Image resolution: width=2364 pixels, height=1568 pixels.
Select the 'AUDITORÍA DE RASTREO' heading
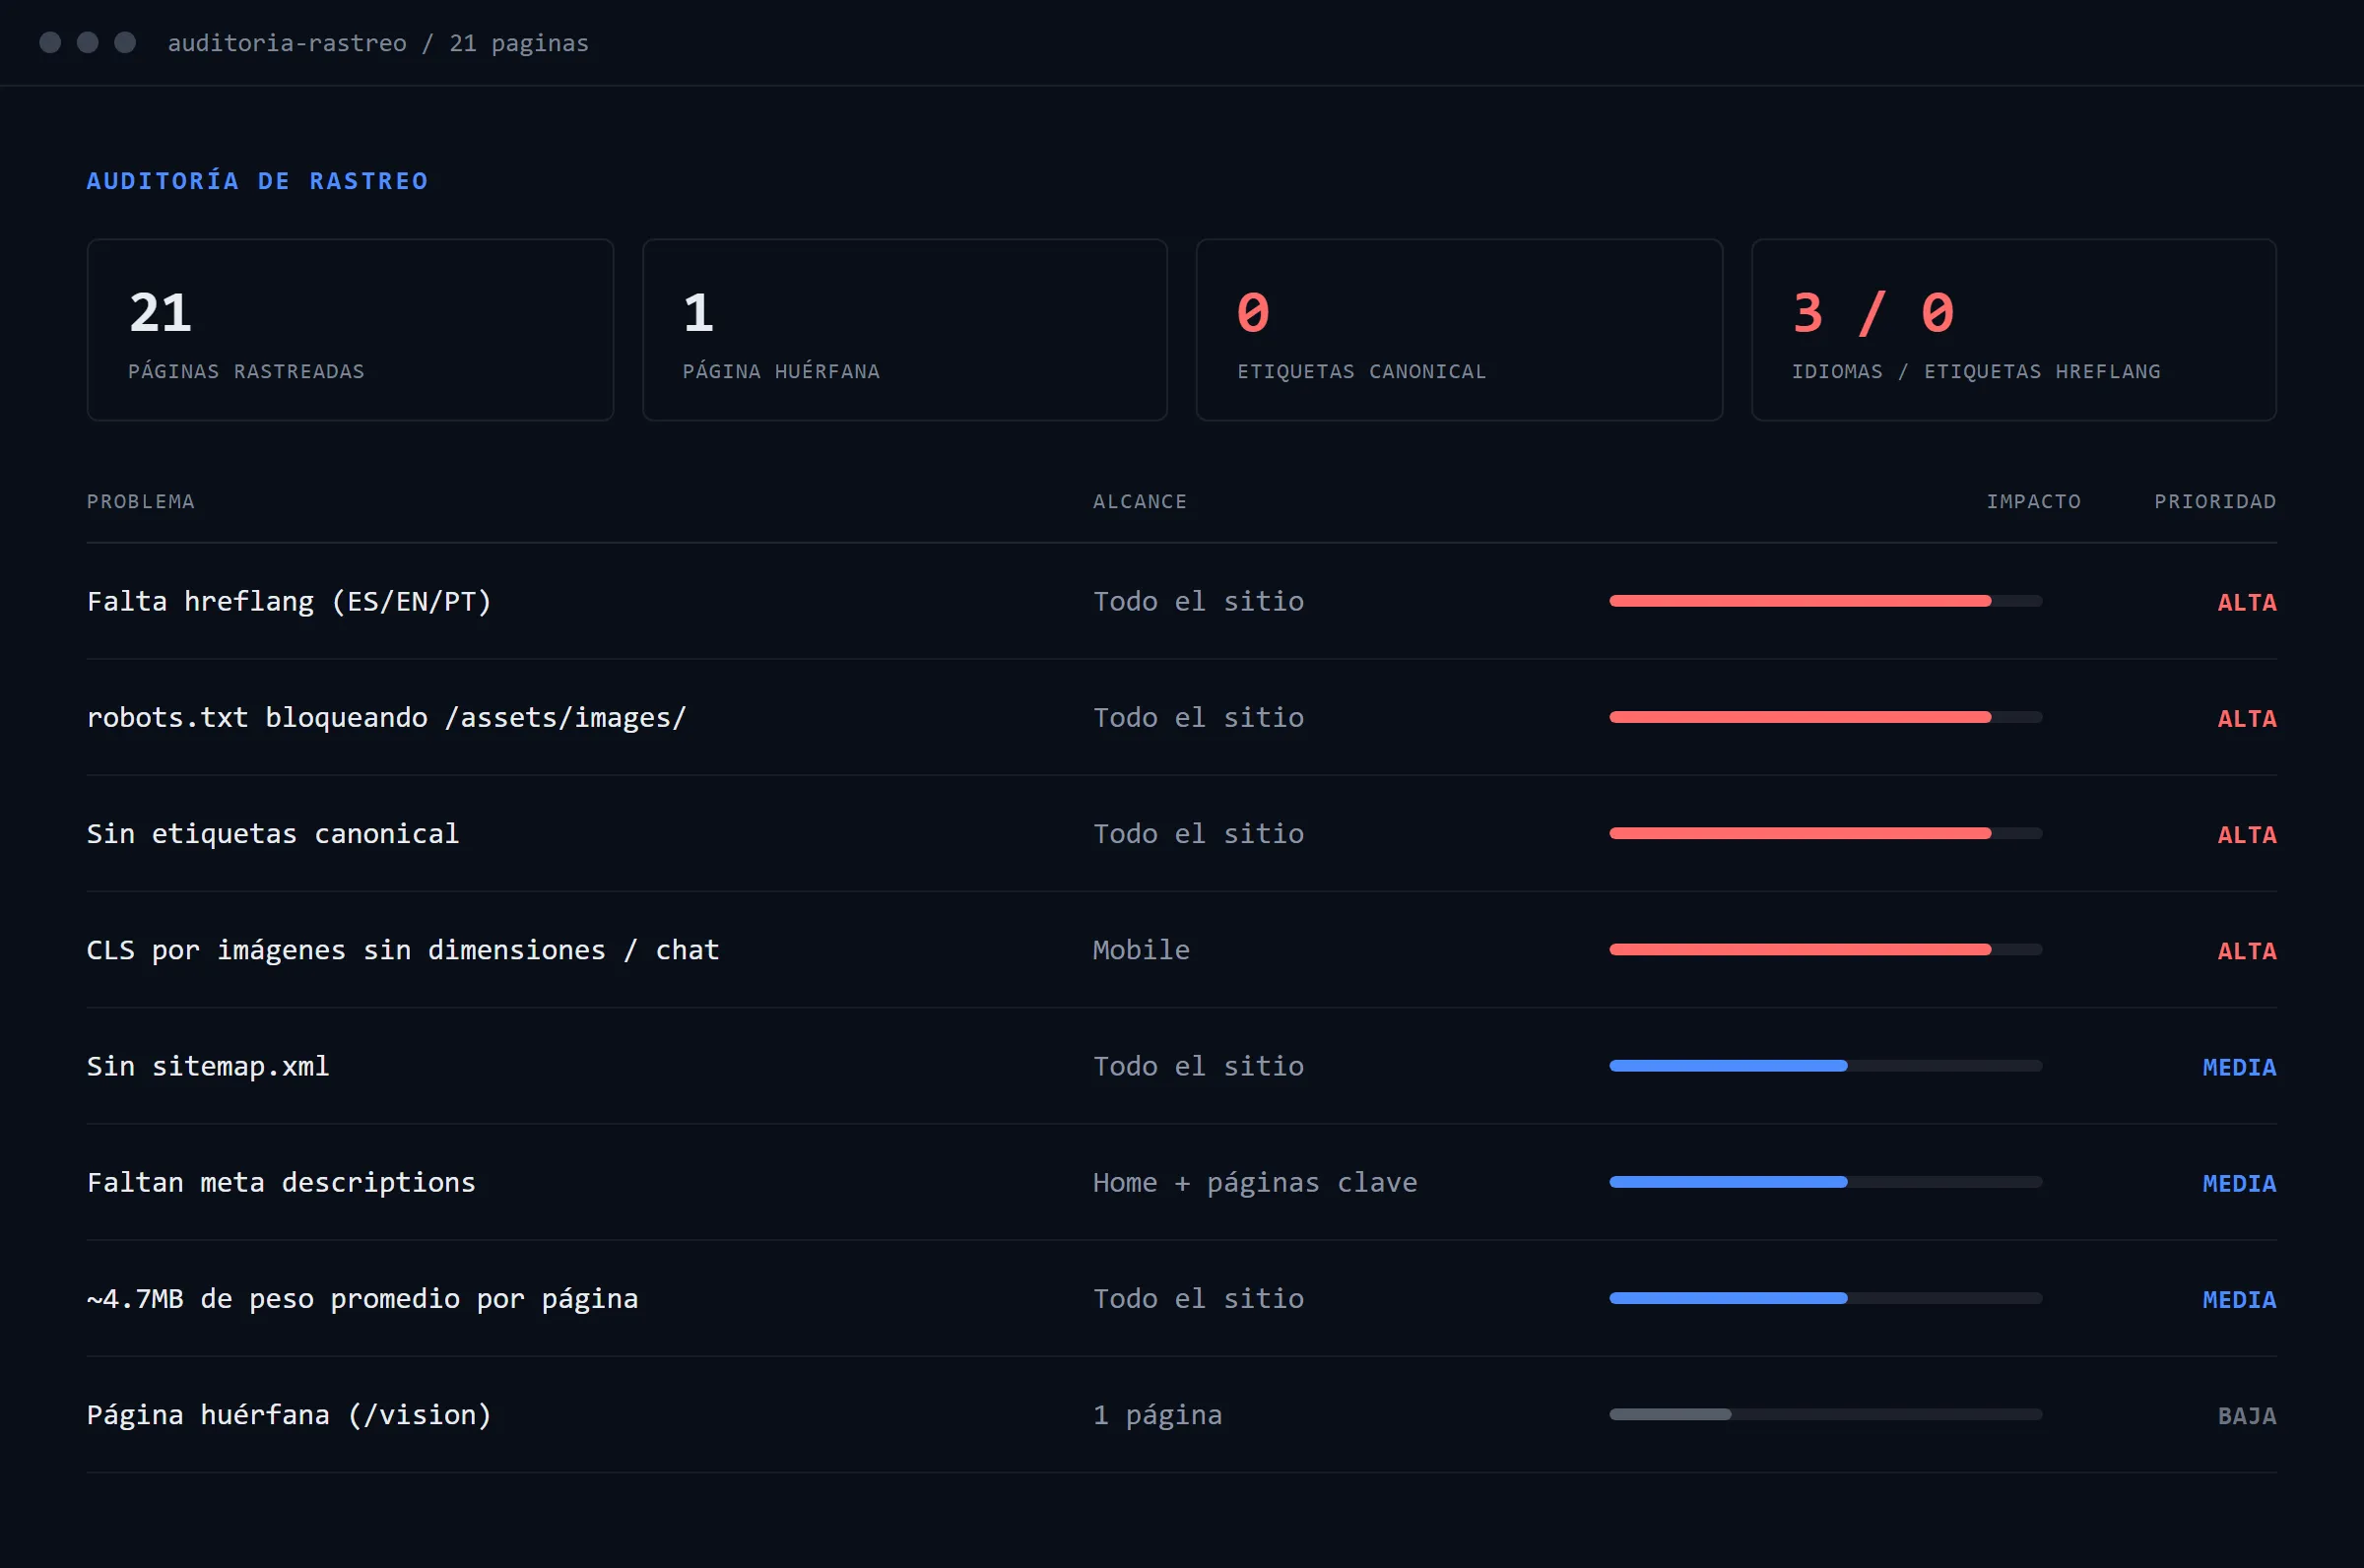(x=257, y=181)
